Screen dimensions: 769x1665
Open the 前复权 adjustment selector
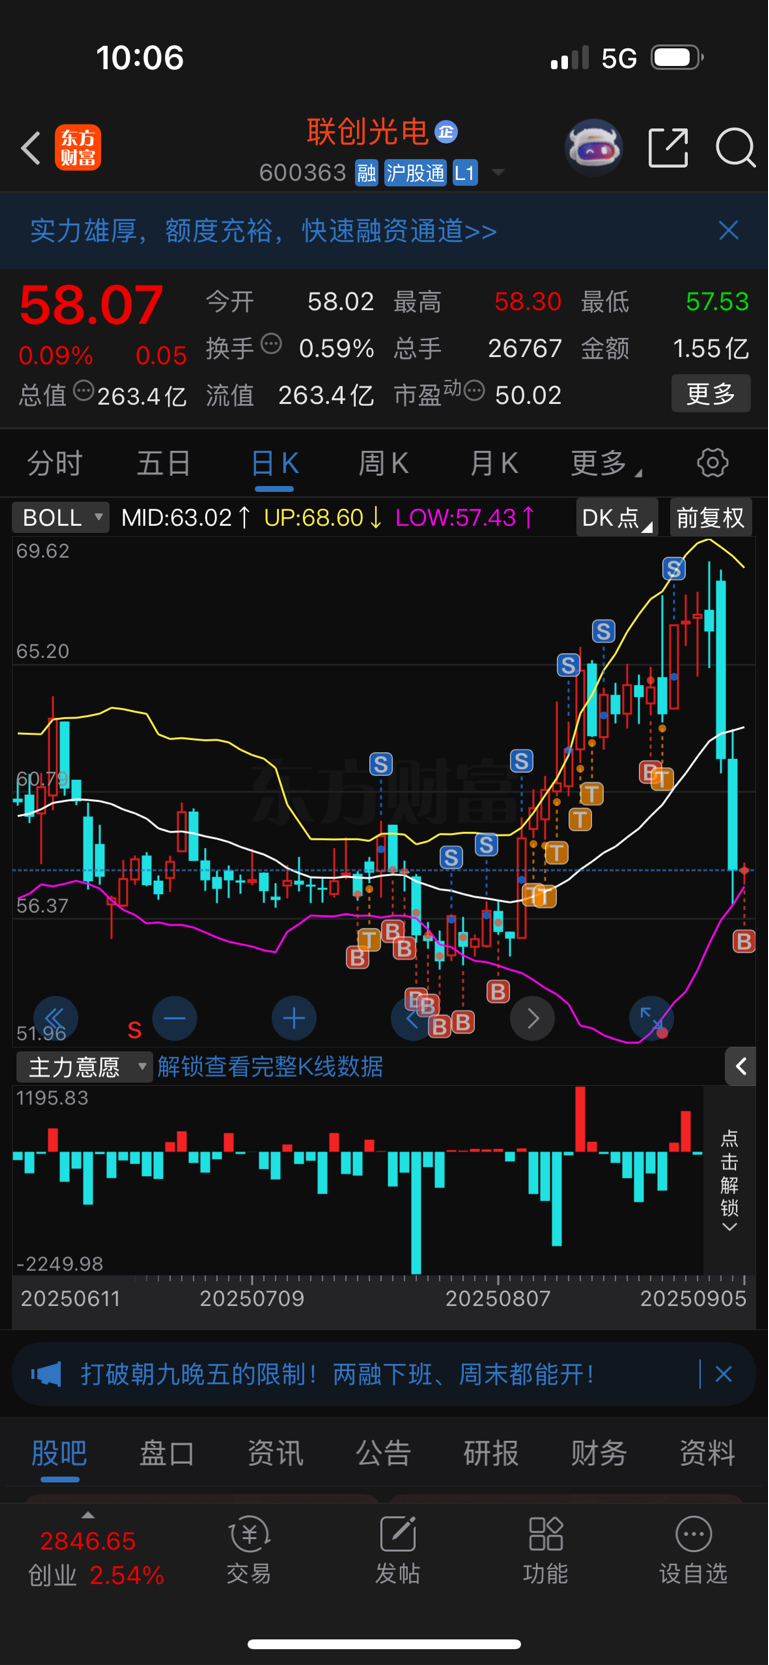coord(710,517)
